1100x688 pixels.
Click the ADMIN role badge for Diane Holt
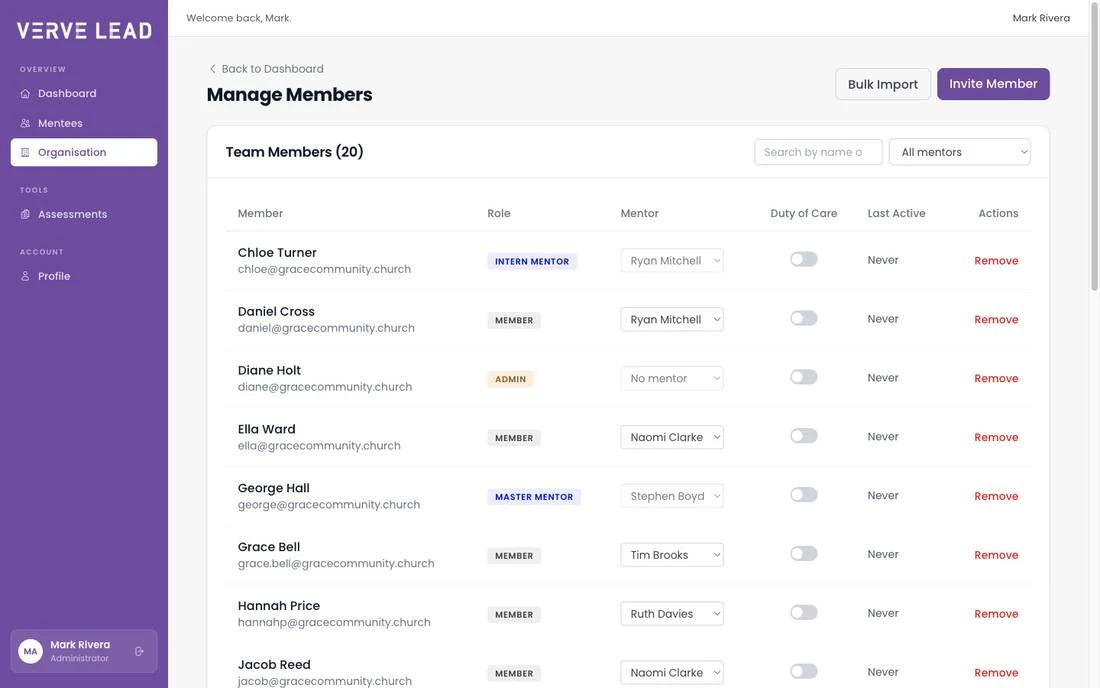[510, 379]
